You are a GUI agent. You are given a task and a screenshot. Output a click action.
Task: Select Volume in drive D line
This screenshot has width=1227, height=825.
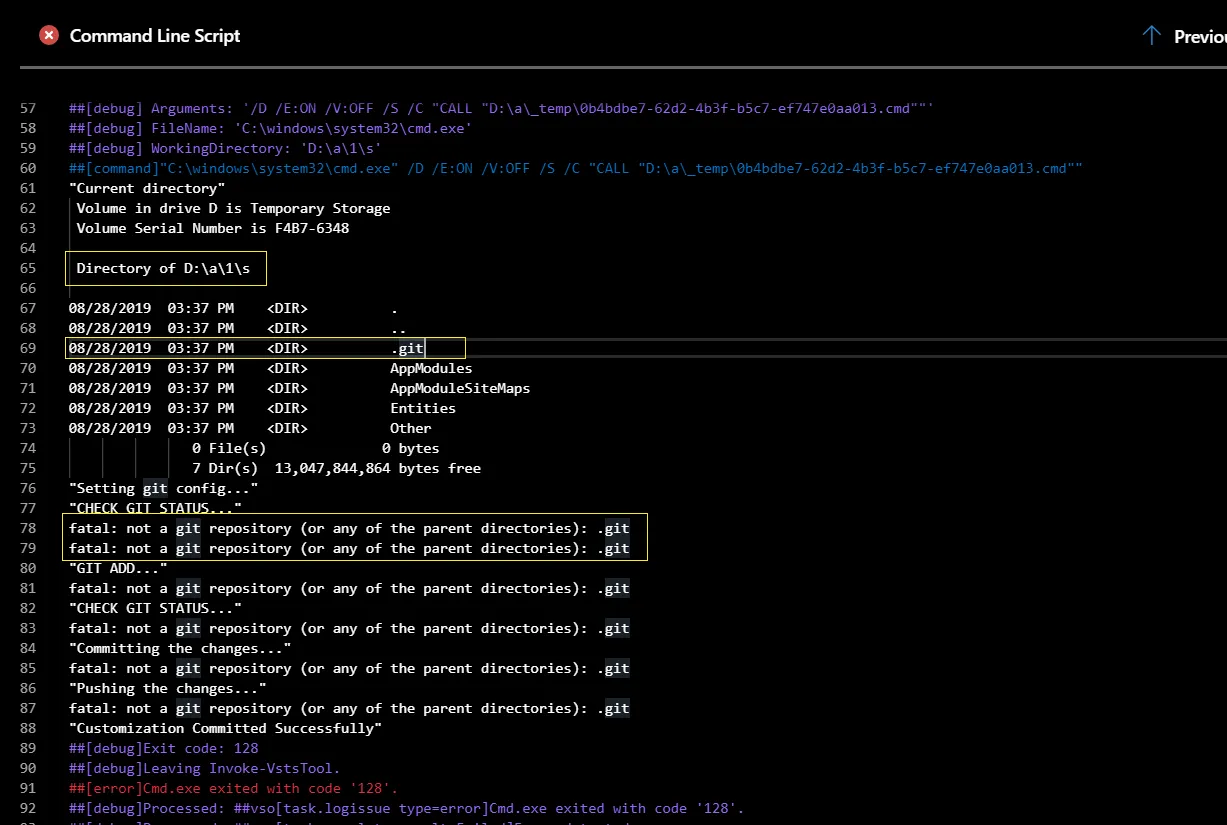point(233,208)
